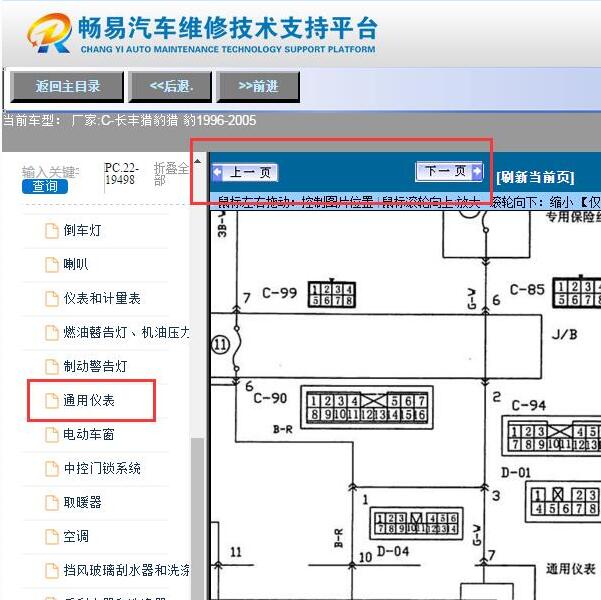
Task: Open 中控门锁系统 tree item
Action: 102,468
